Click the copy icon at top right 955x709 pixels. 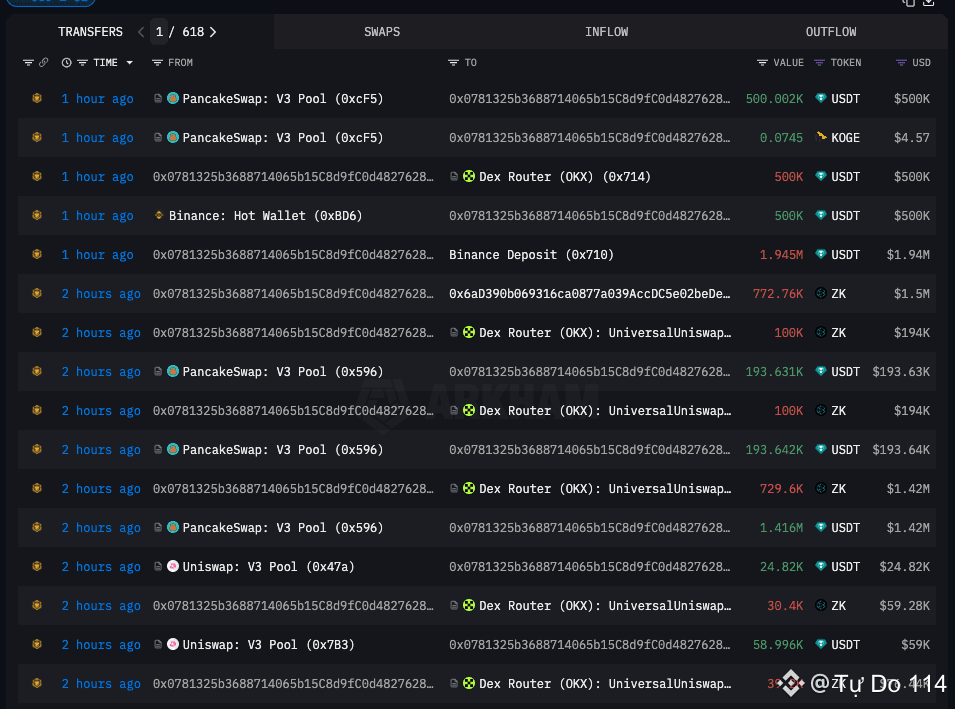(x=909, y=2)
